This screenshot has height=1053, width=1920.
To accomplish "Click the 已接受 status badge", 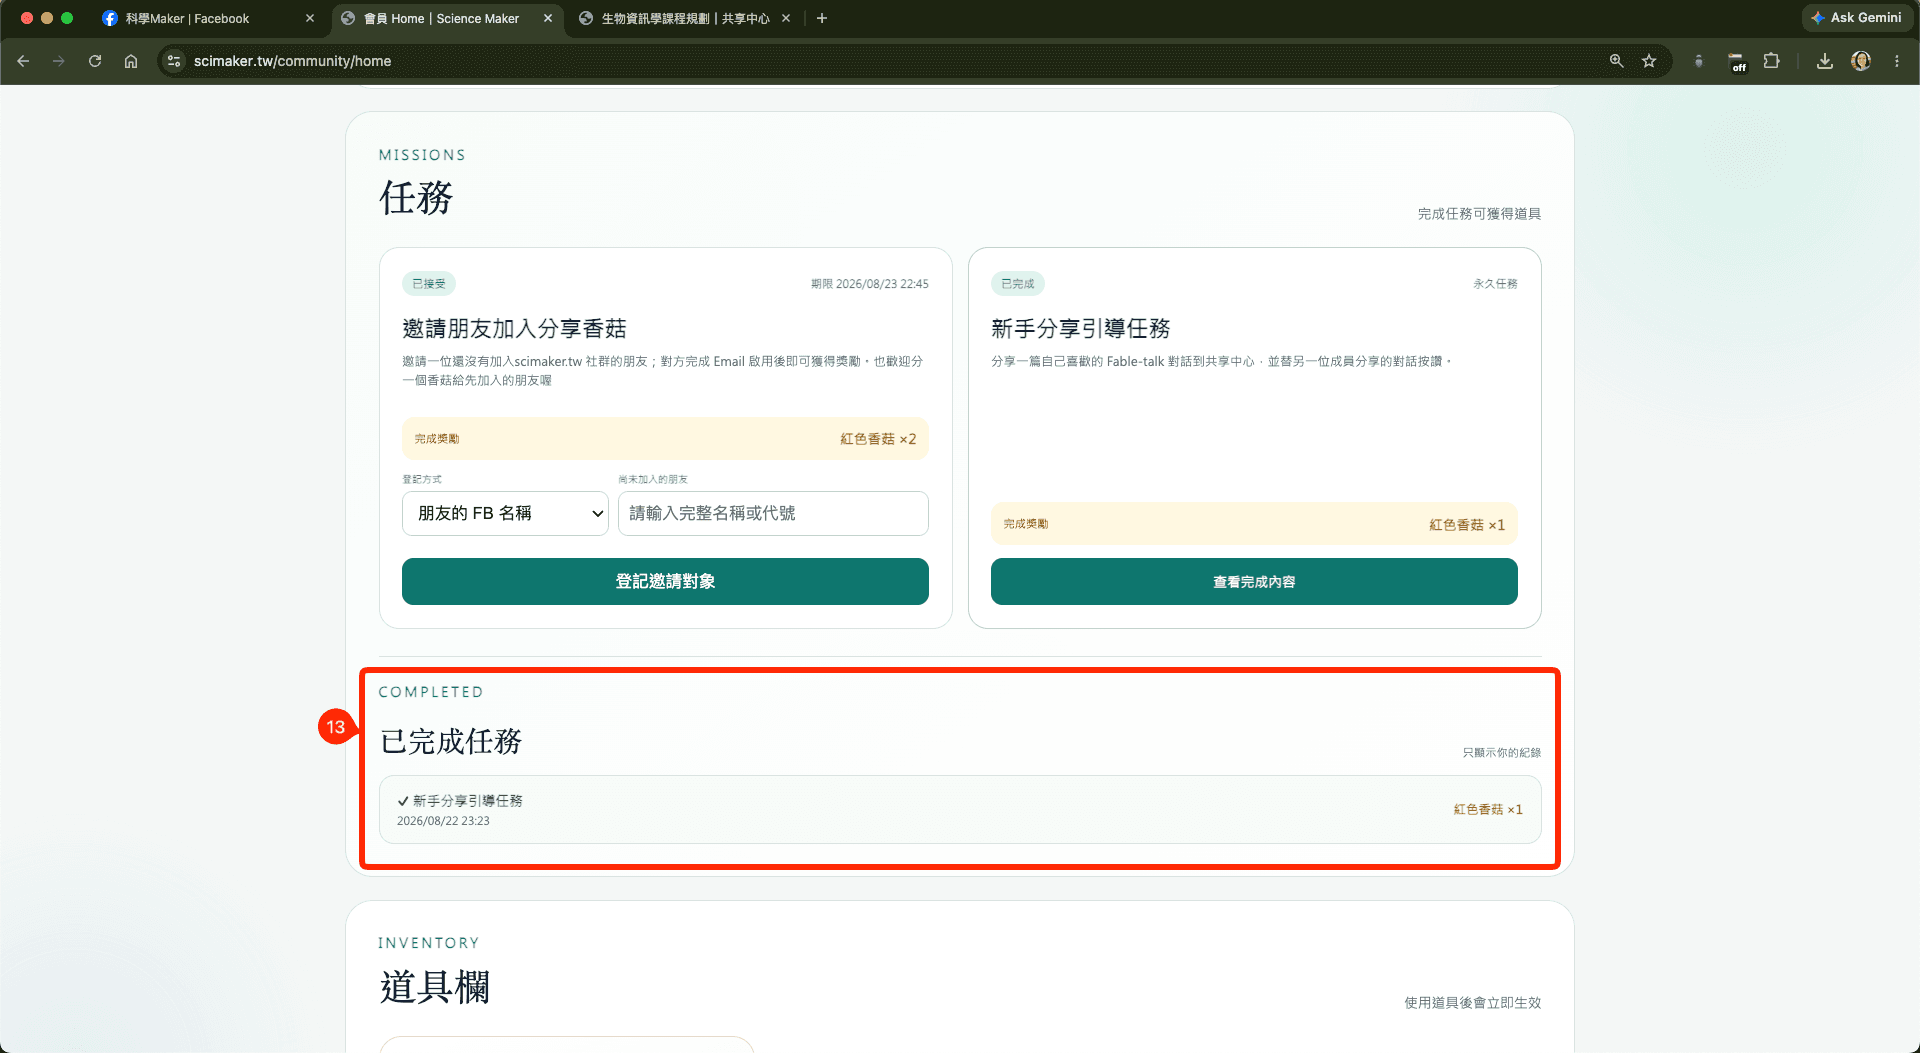I will point(429,284).
